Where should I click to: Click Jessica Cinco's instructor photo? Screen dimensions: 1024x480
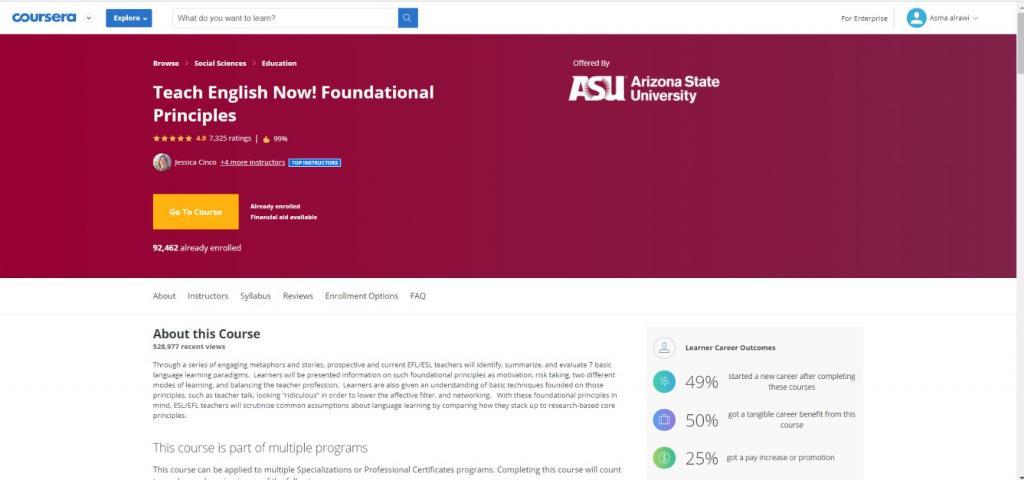coord(161,162)
